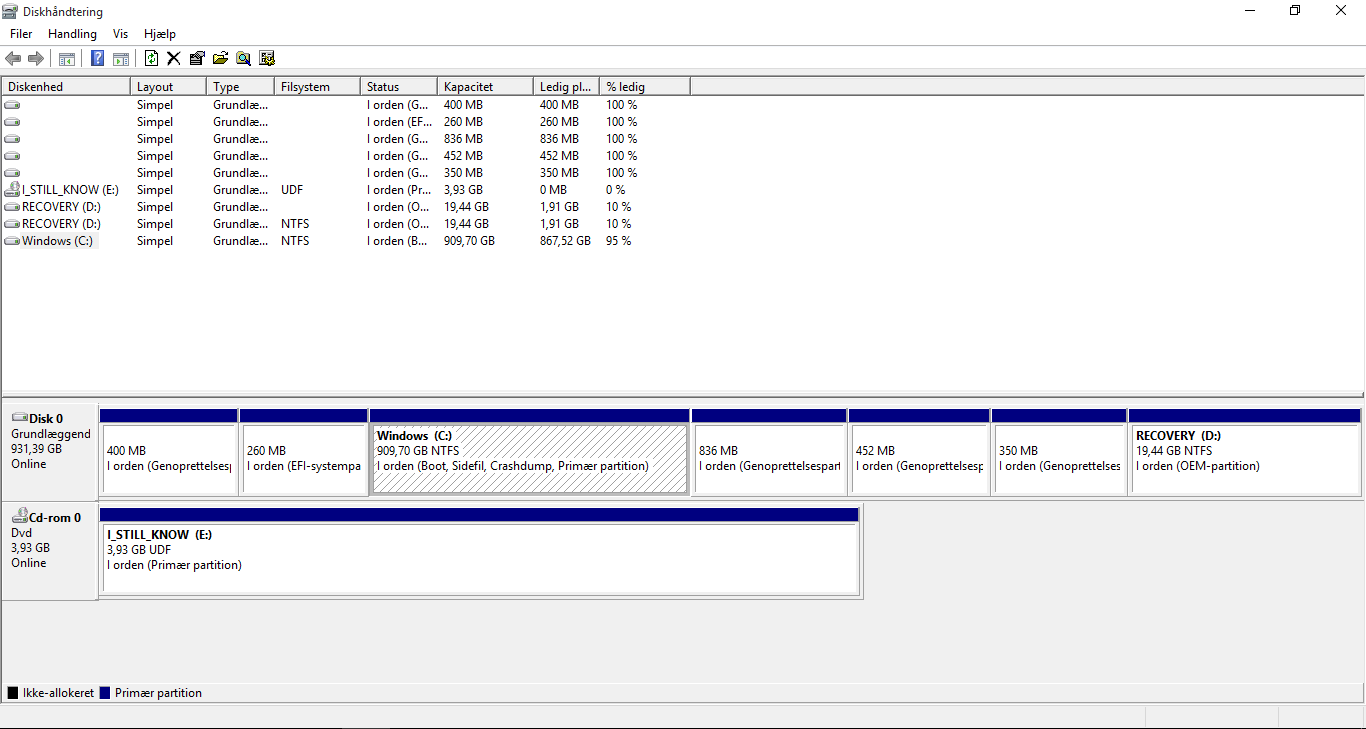Click the open folder toolbar icon

point(220,59)
